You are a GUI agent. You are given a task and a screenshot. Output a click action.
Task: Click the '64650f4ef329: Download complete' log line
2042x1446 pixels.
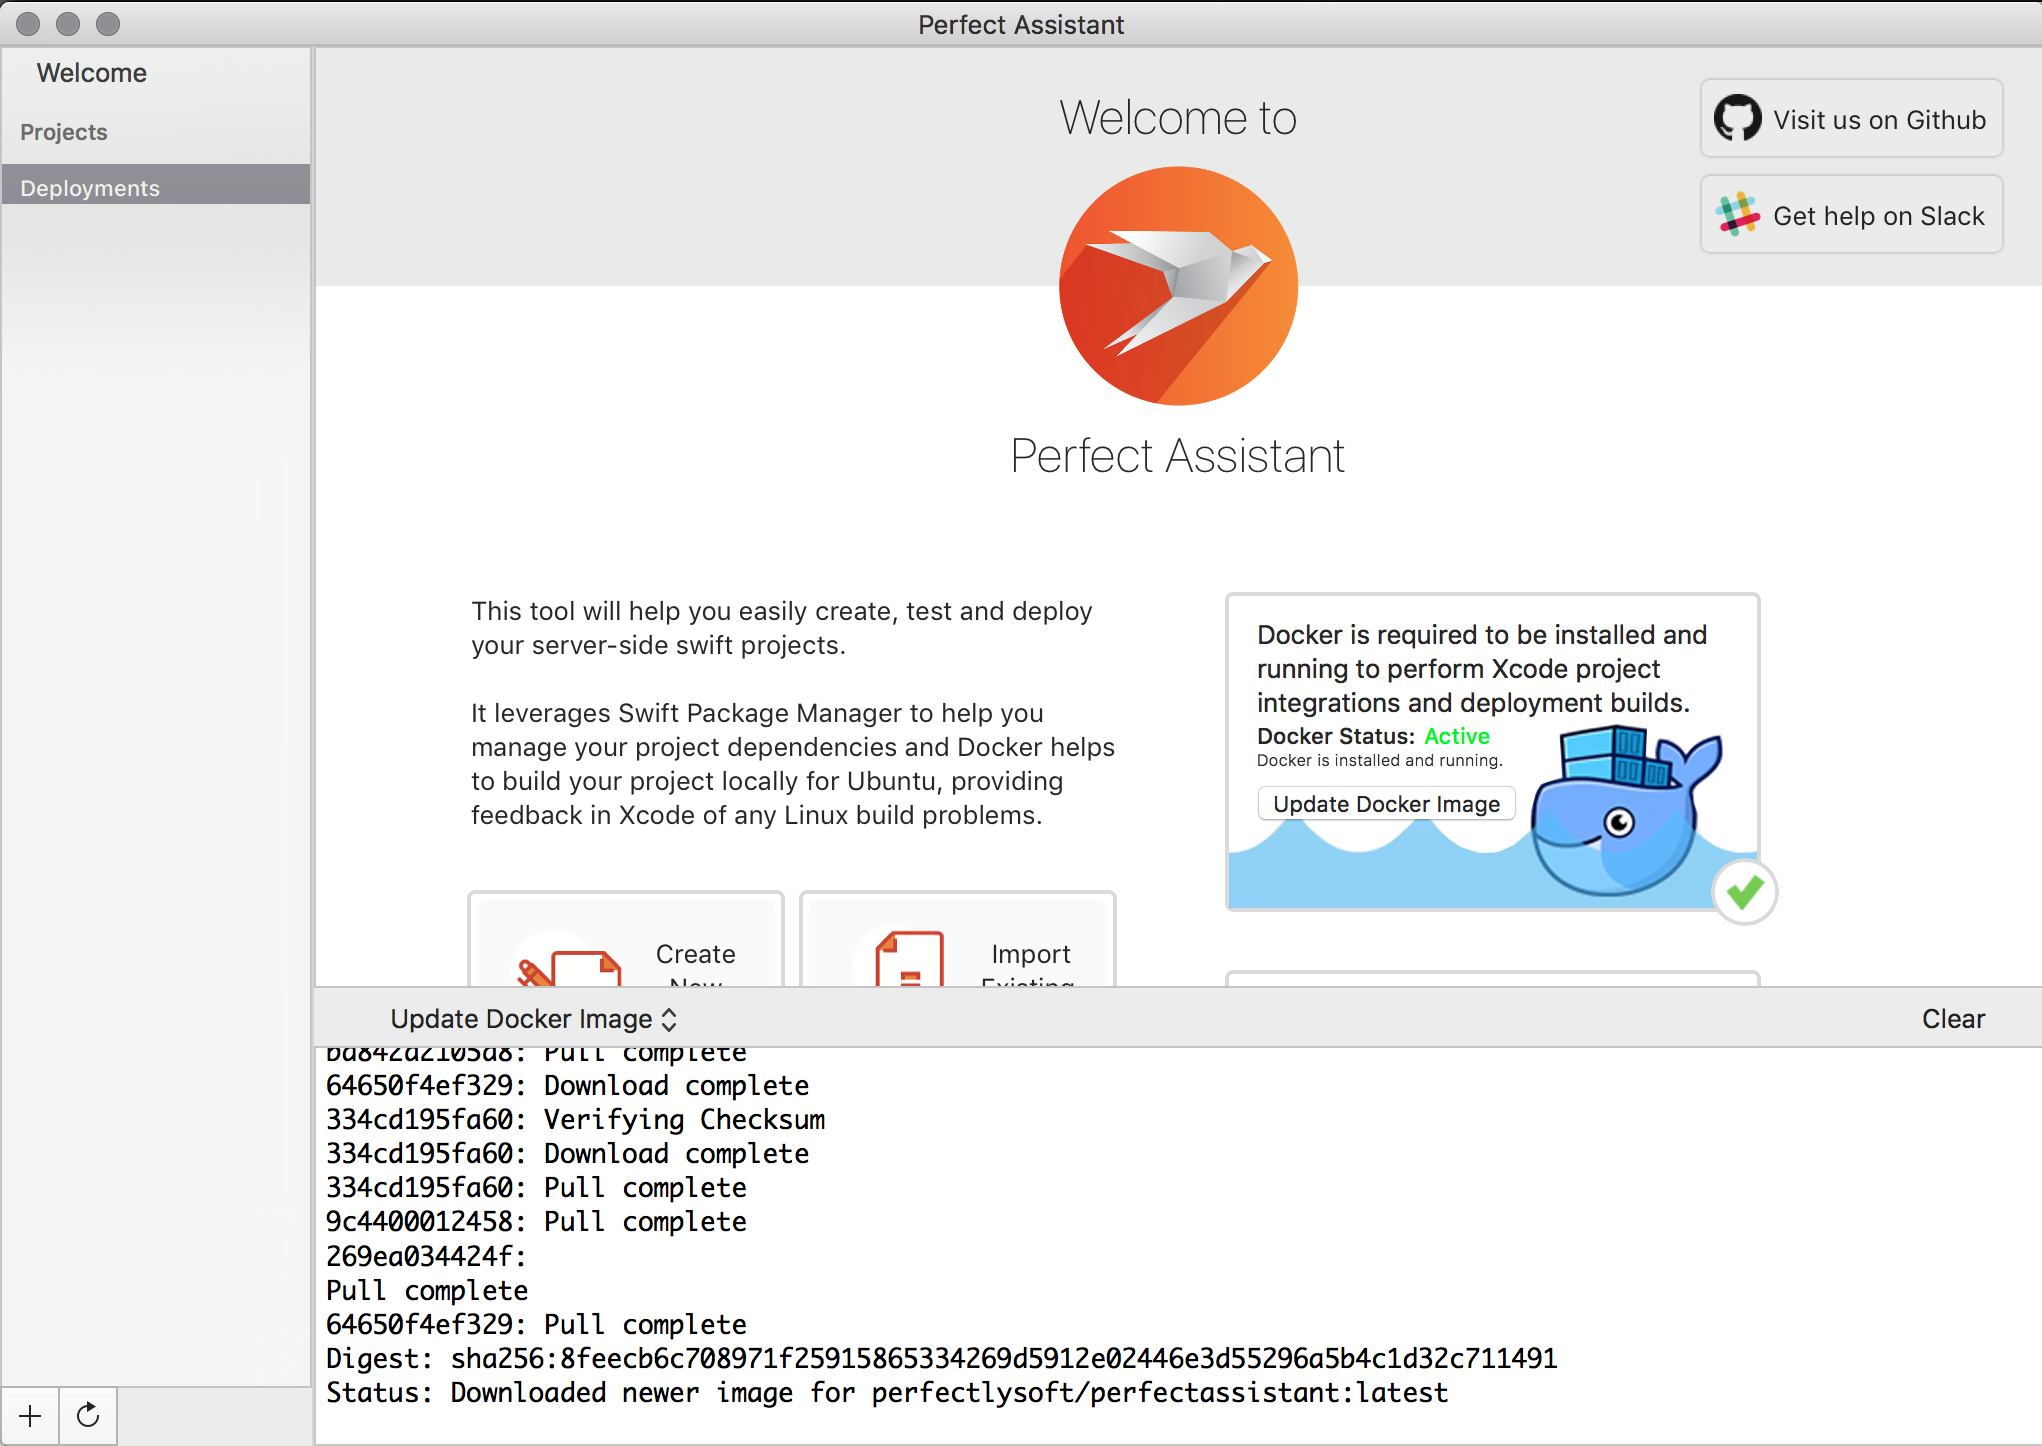[x=568, y=1085]
